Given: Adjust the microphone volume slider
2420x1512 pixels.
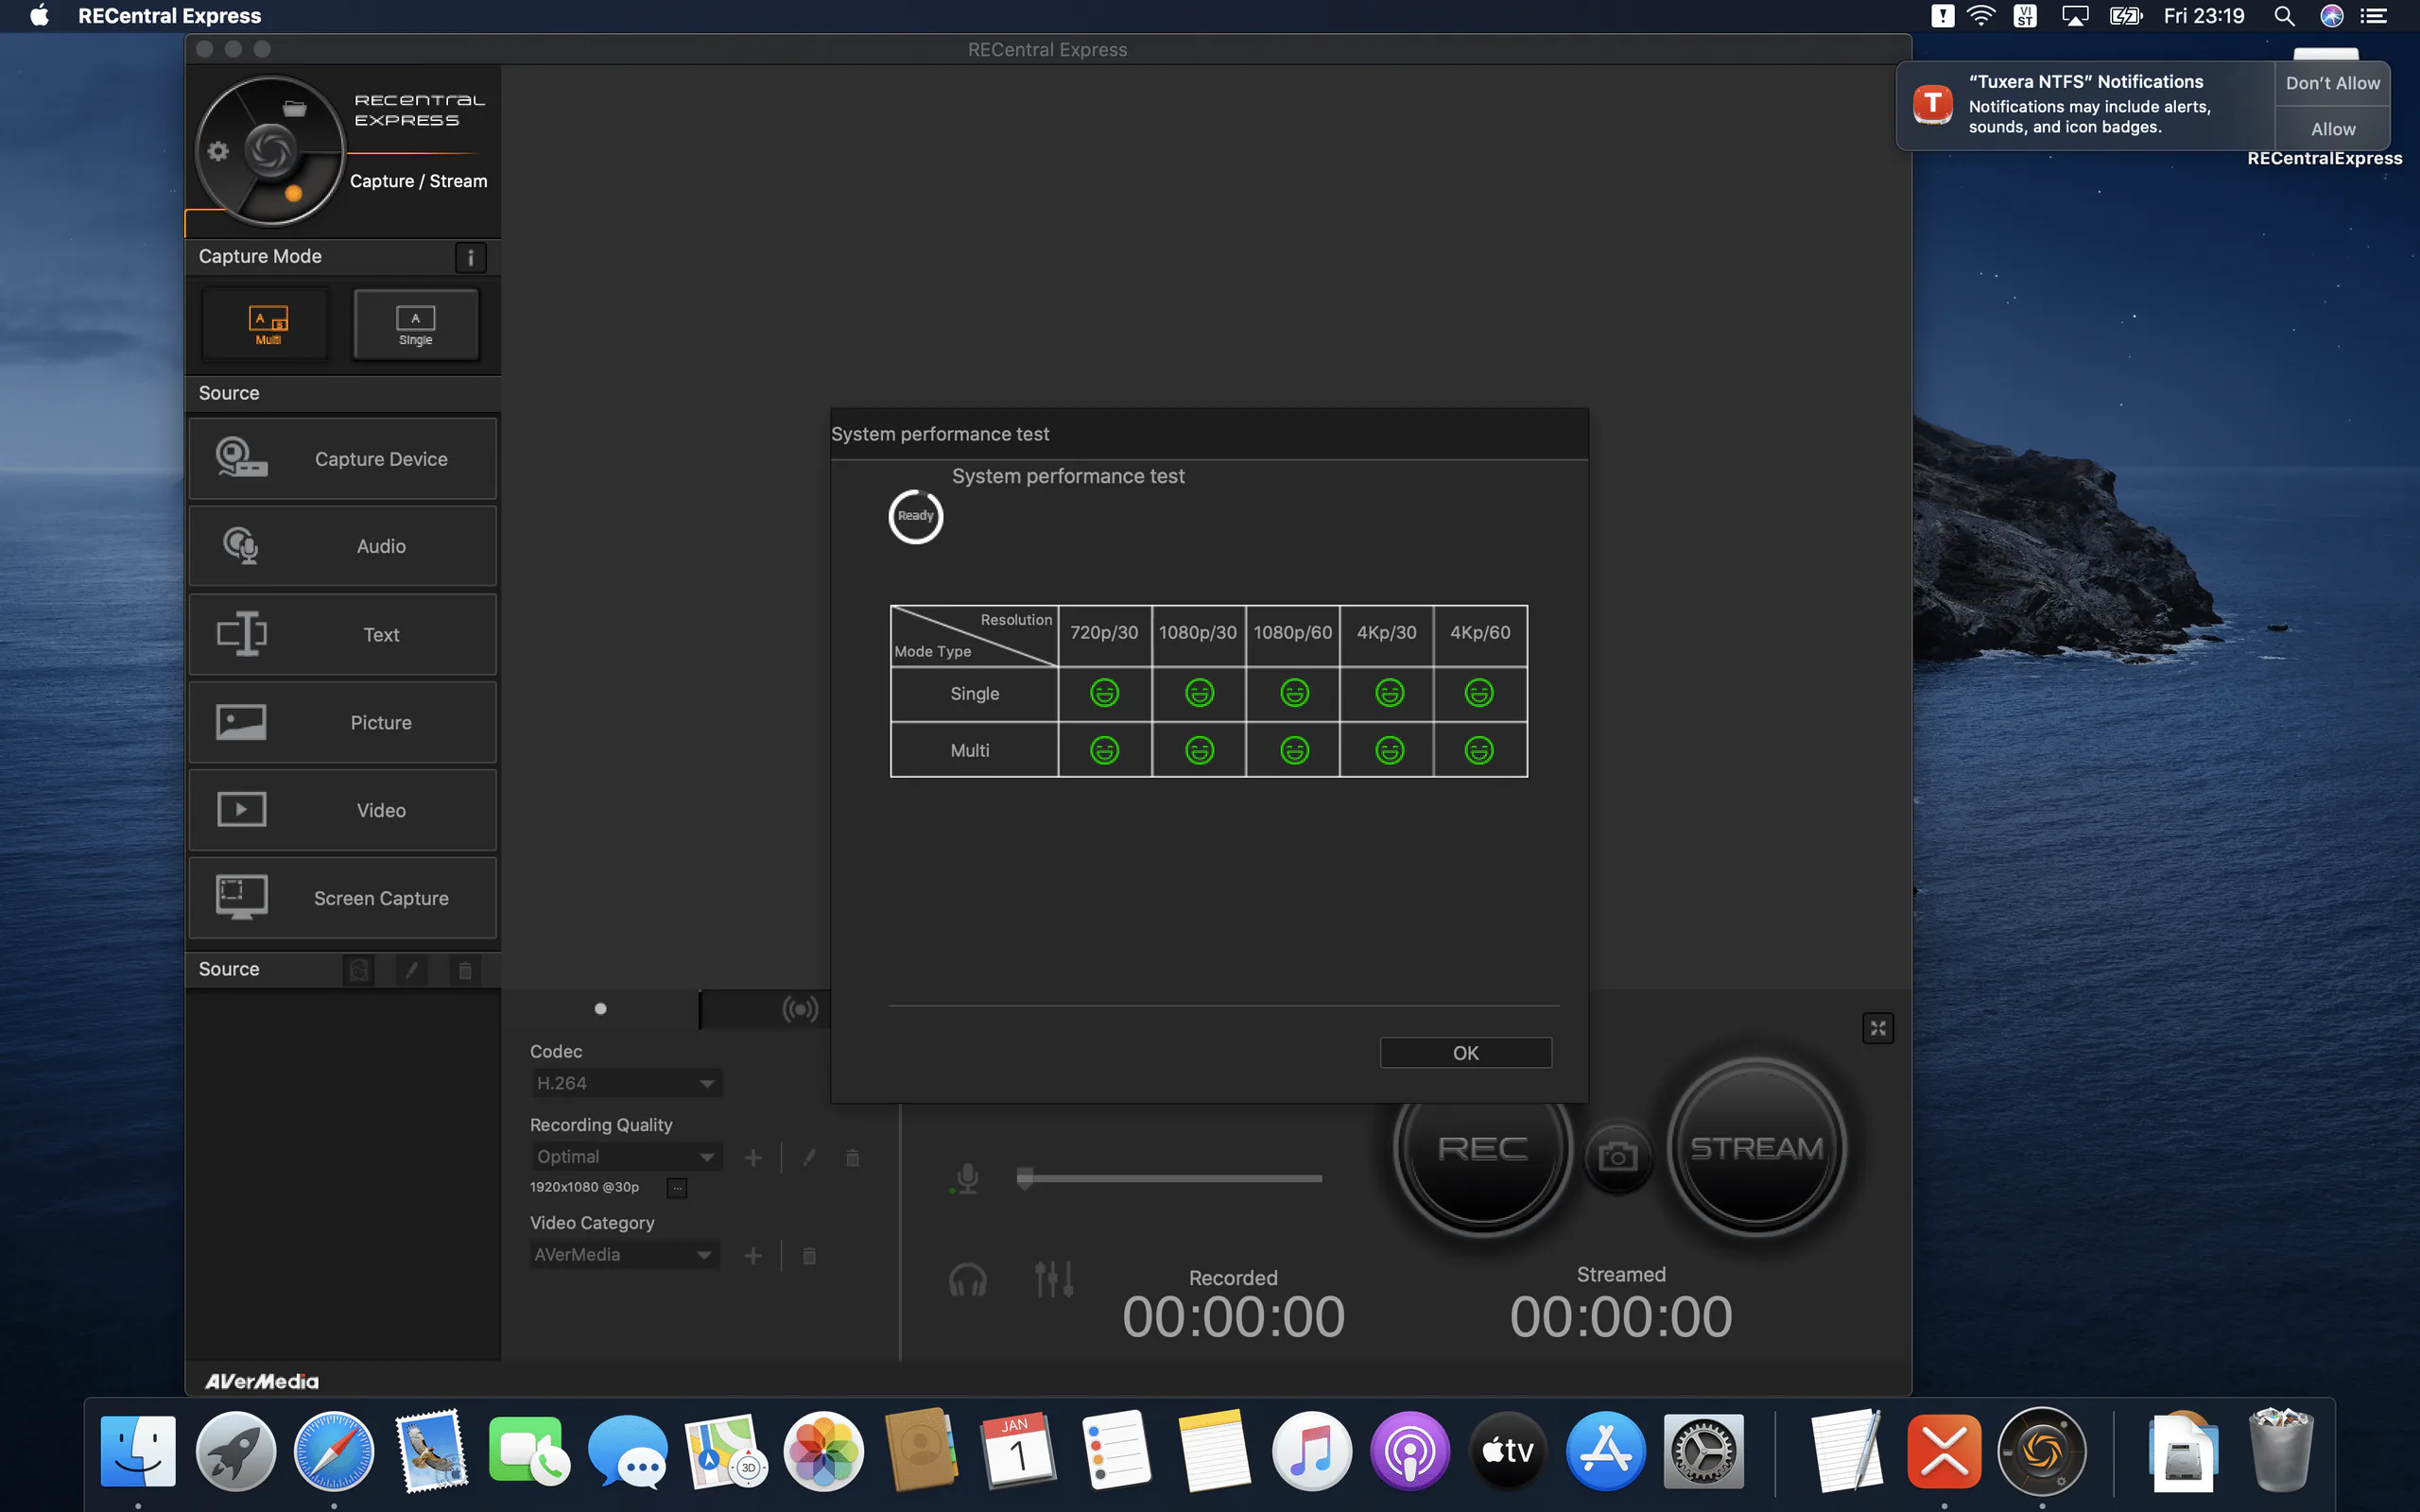Looking at the screenshot, I should pos(1168,1179).
